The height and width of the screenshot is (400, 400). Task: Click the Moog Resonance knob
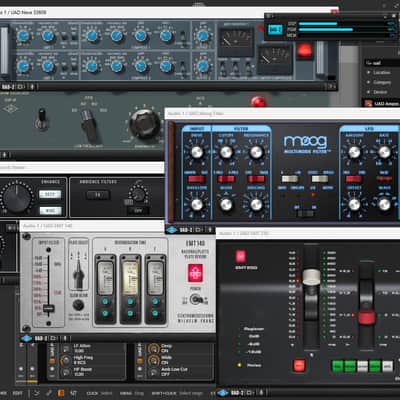256,152
